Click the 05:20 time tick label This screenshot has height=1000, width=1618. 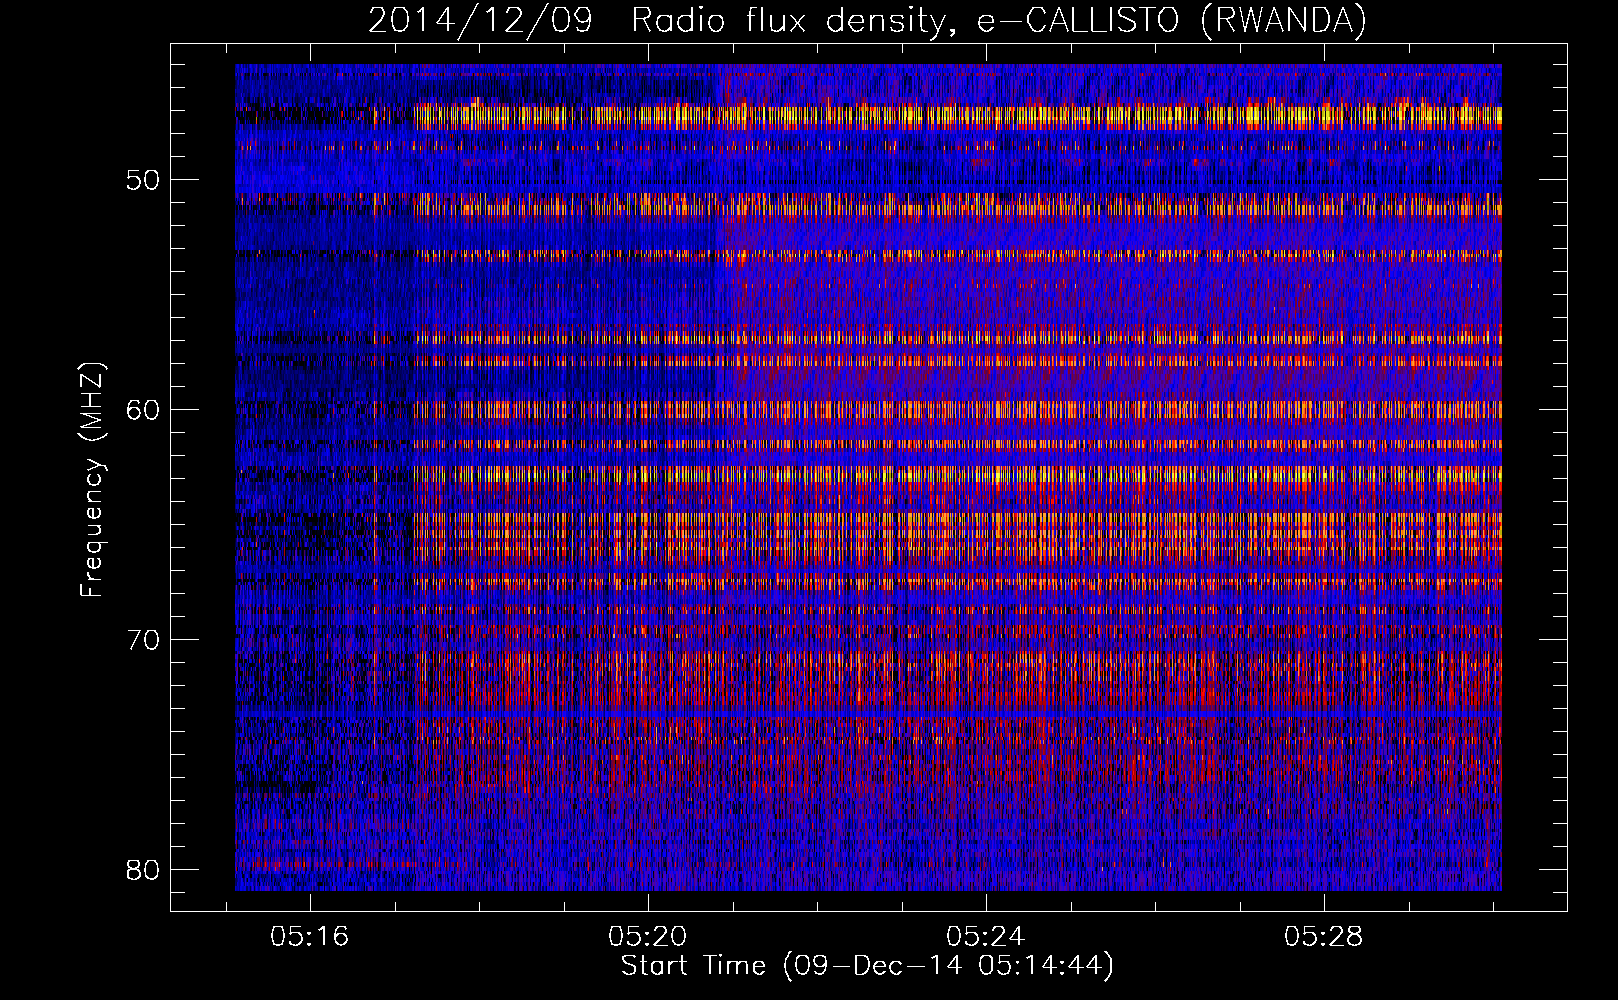tap(648, 937)
